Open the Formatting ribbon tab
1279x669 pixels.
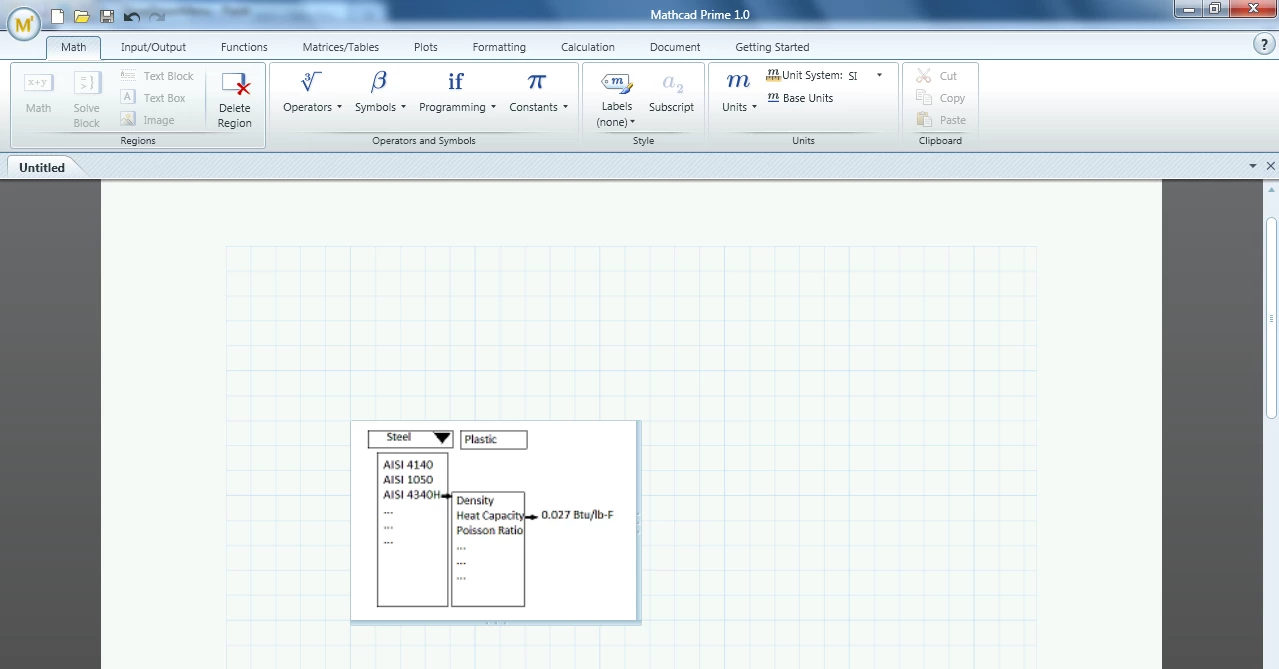(x=499, y=47)
